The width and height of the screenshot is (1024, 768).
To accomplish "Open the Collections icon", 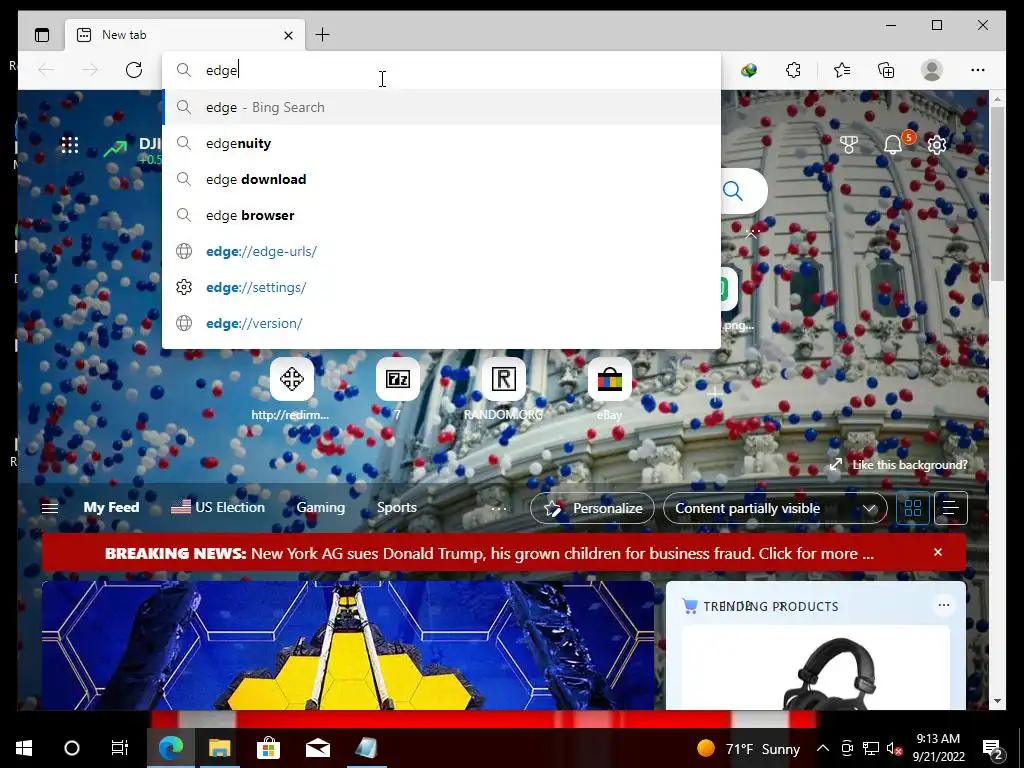I will 886,70.
